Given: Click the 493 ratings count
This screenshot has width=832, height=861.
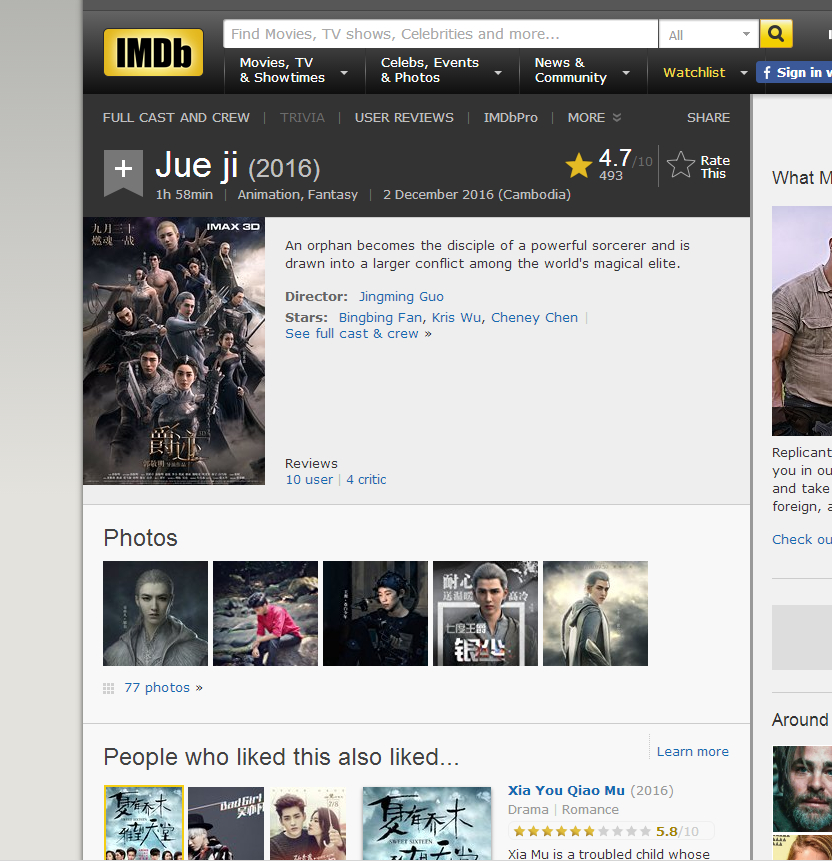Looking at the screenshot, I should click(x=611, y=176).
